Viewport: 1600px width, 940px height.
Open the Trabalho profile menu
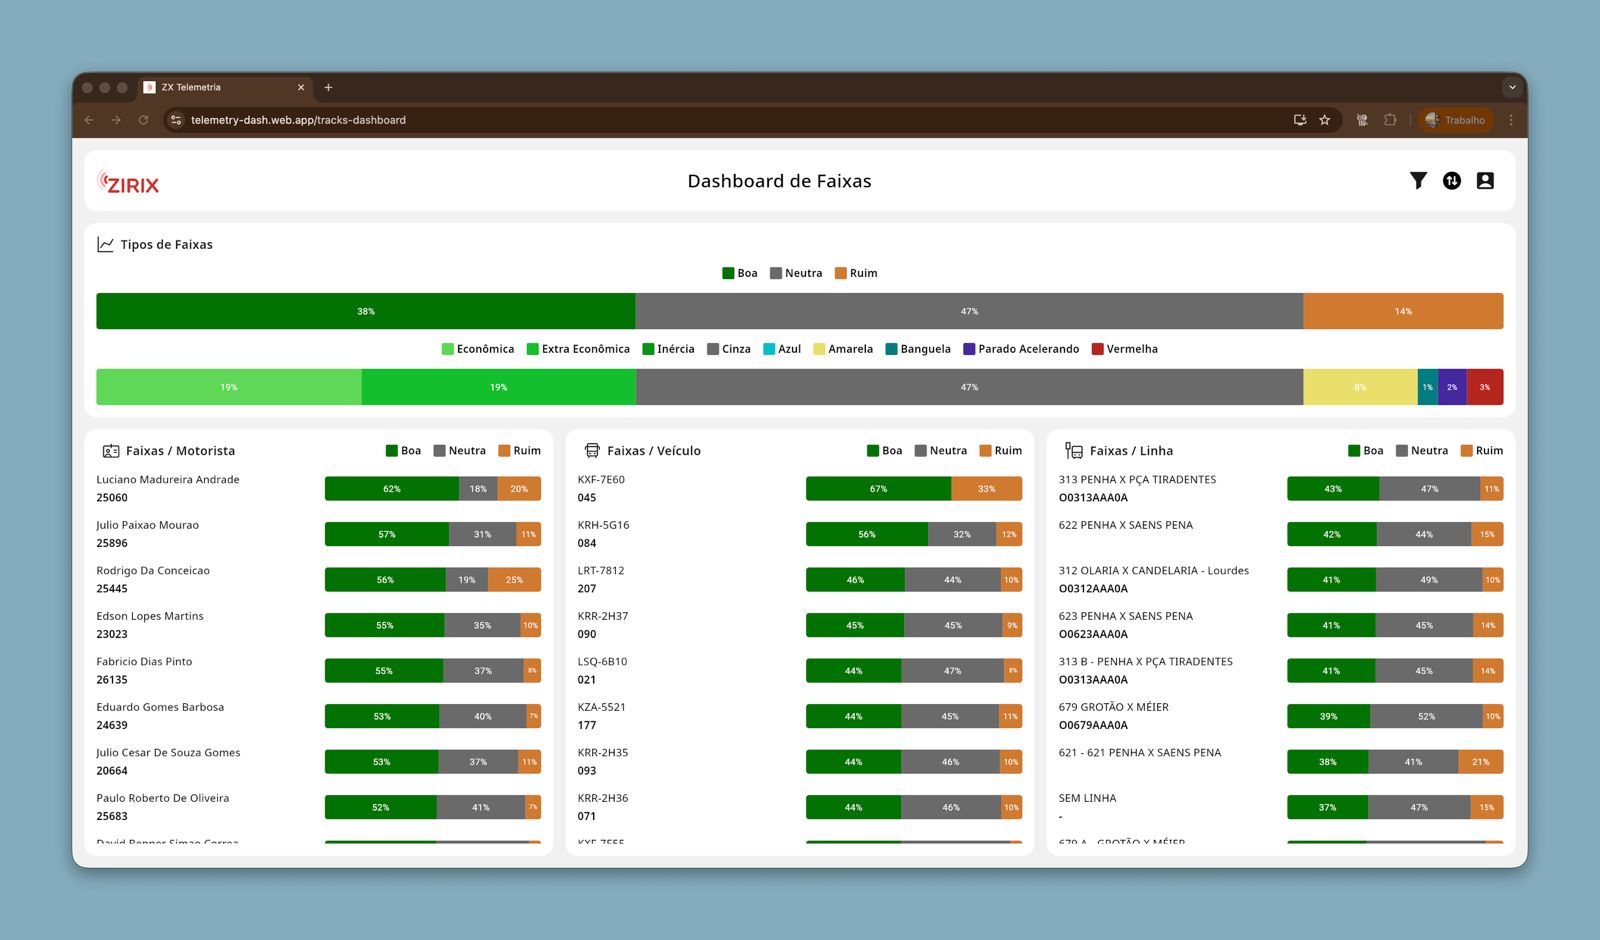(x=1455, y=120)
